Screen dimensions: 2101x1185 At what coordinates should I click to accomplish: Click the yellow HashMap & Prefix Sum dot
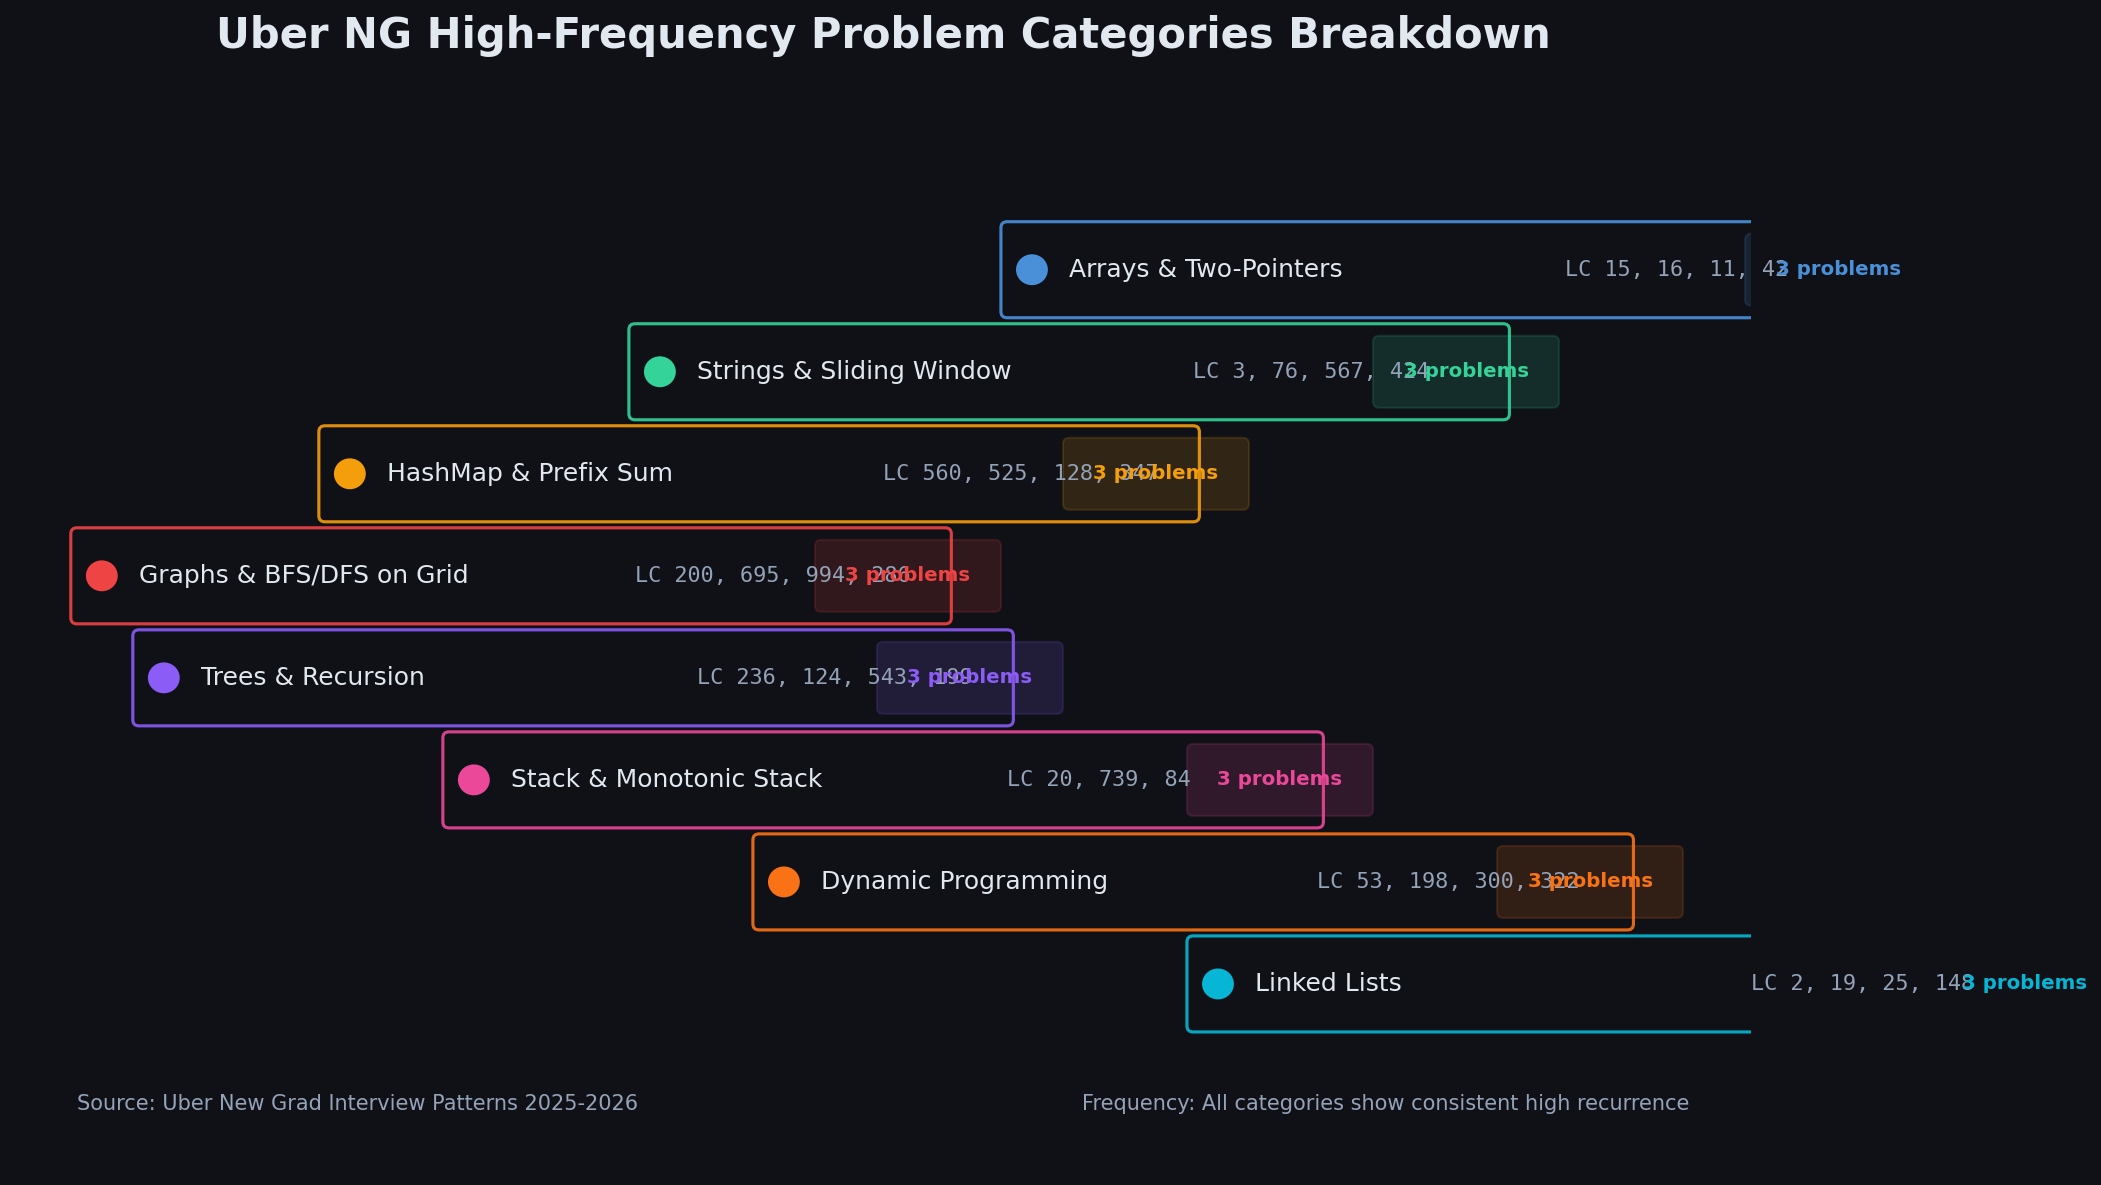(x=350, y=474)
